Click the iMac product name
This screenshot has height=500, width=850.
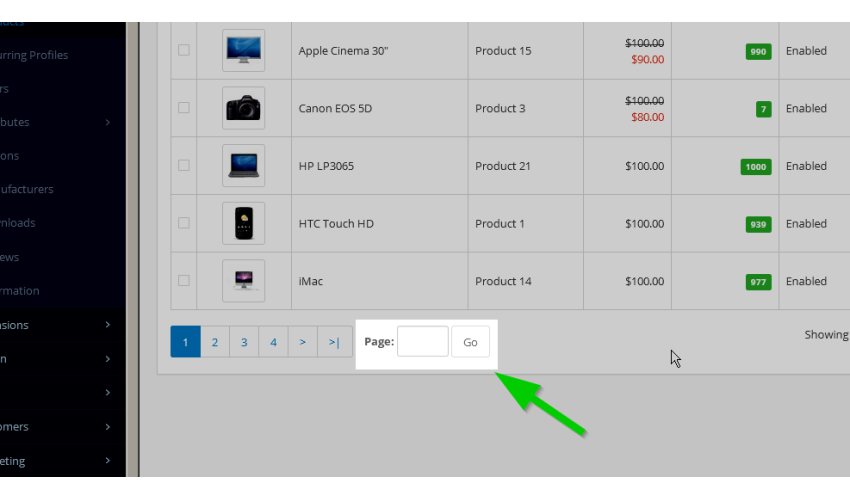tap(311, 281)
